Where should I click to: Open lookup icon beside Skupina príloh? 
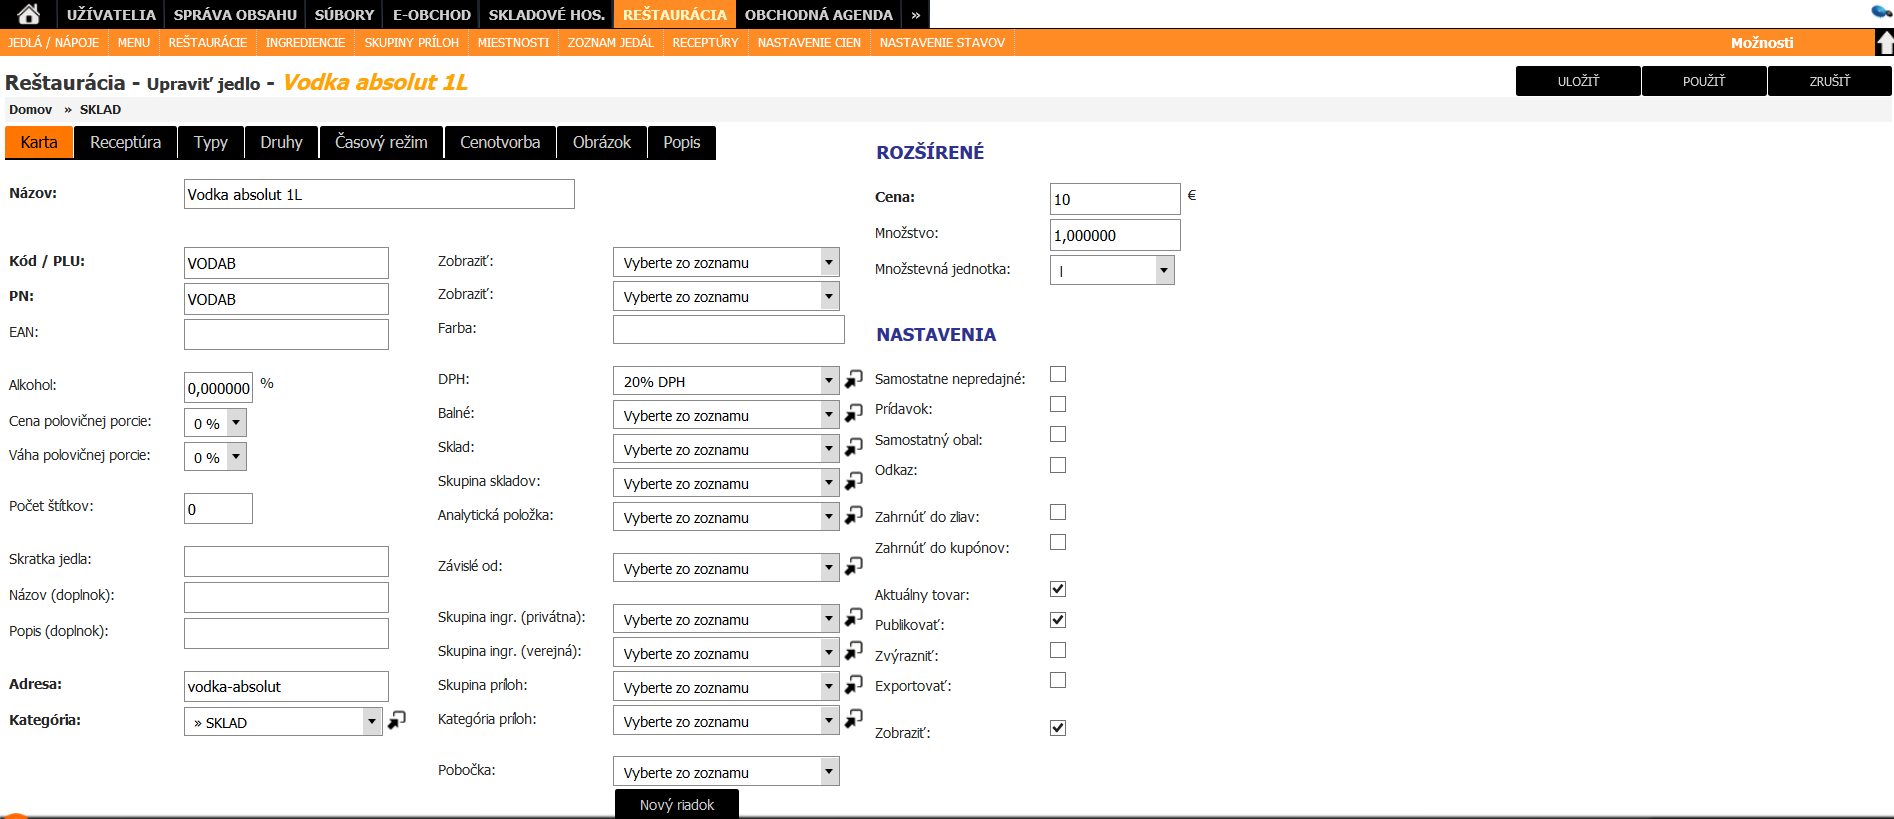point(853,685)
